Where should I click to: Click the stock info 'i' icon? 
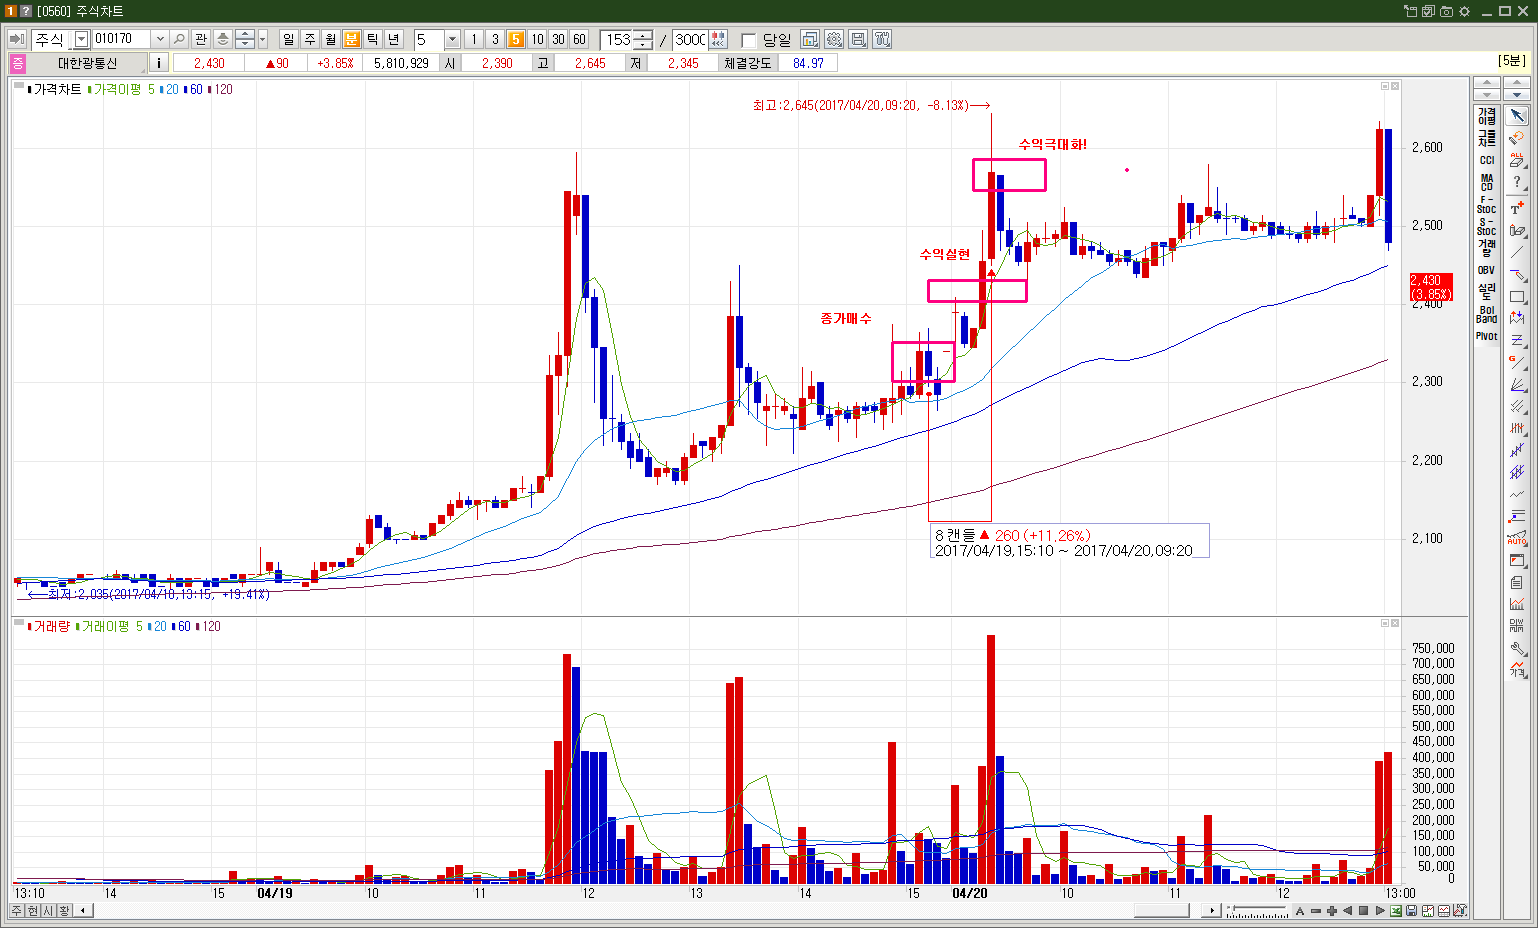pyautogui.click(x=159, y=63)
